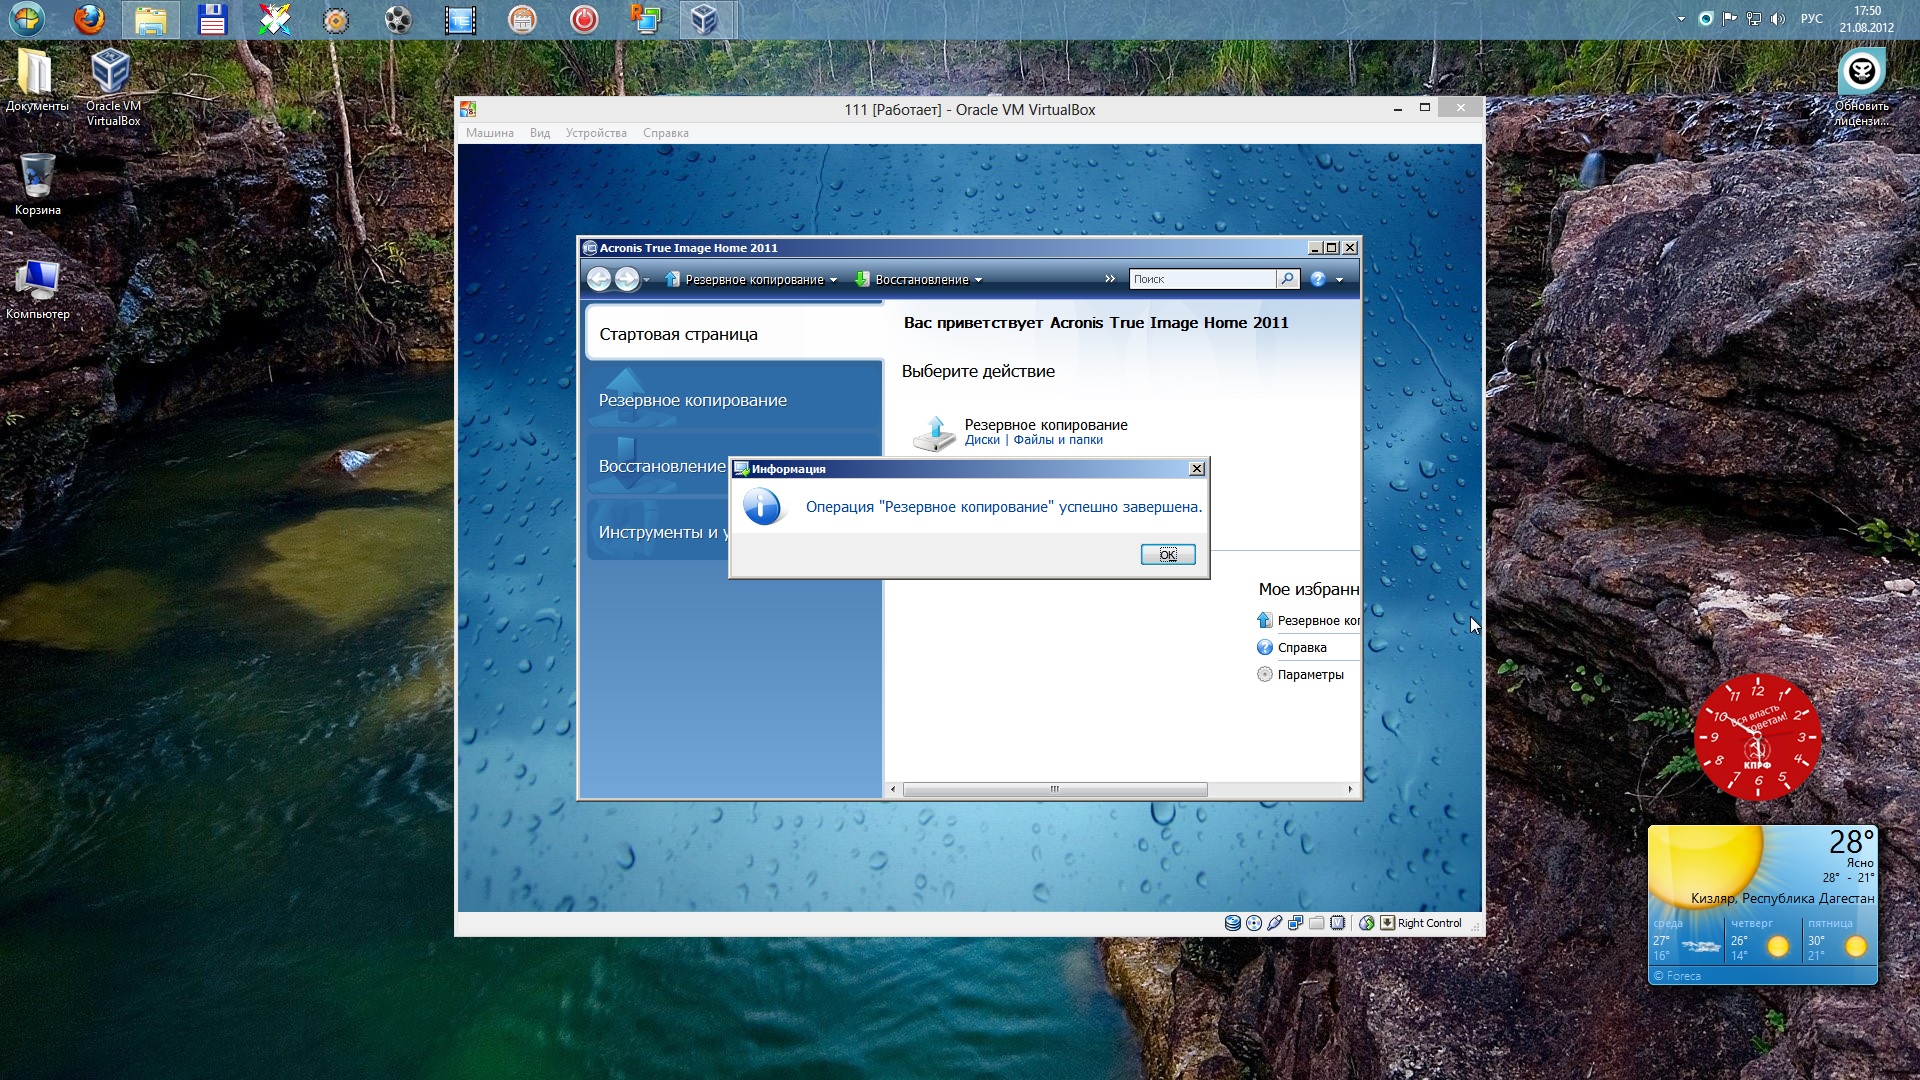Close the Информация dialog with its X
The image size is (1920, 1080).
click(x=1196, y=469)
